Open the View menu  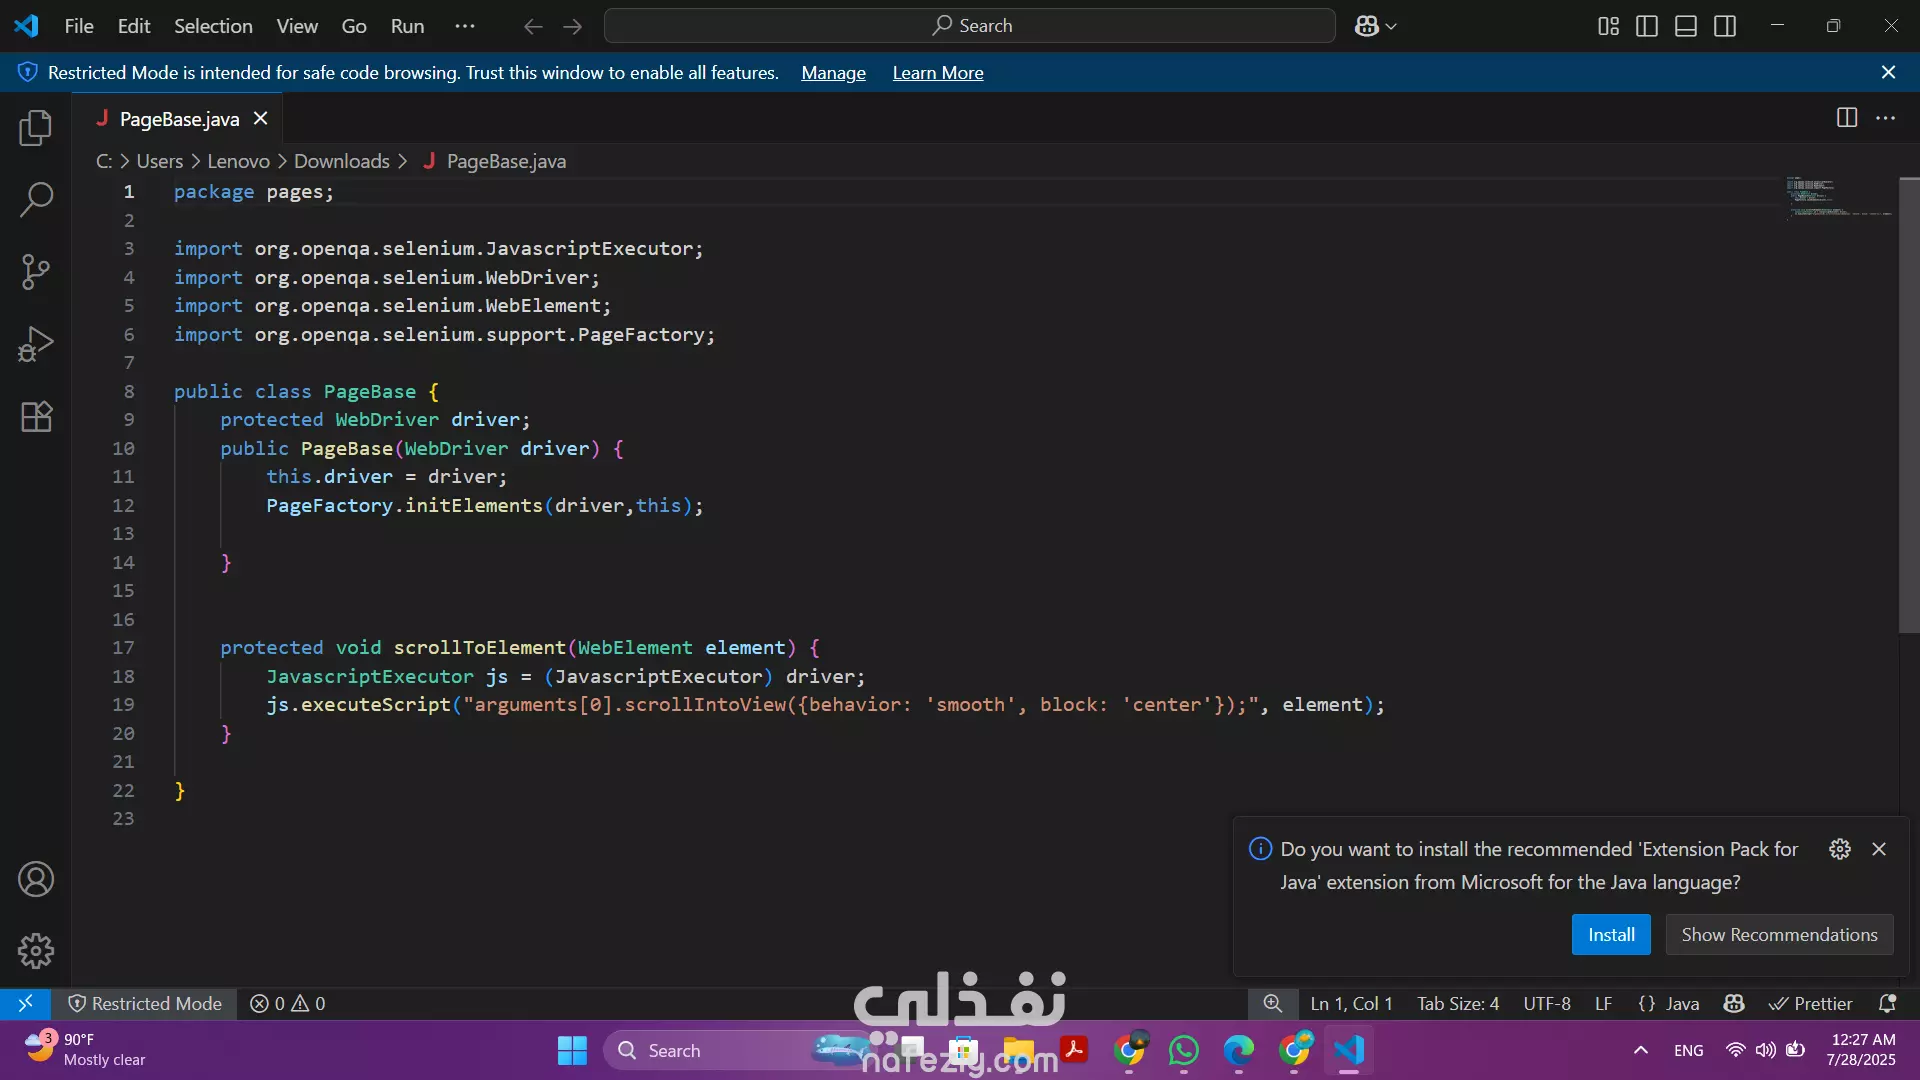[297, 26]
